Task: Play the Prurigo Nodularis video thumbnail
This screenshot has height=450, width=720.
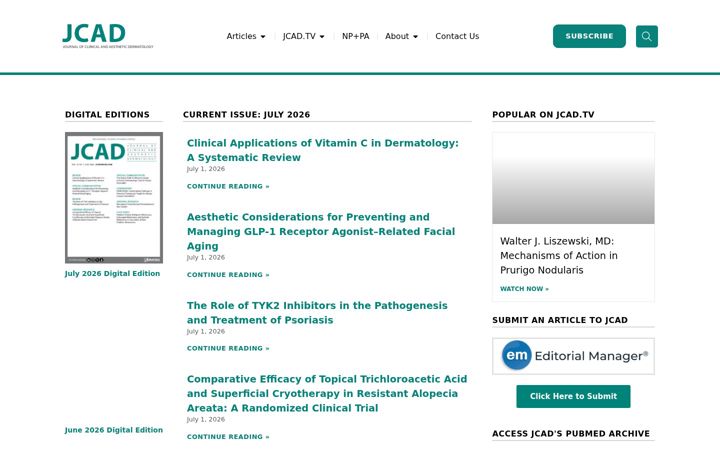Action: [x=573, y=179]
